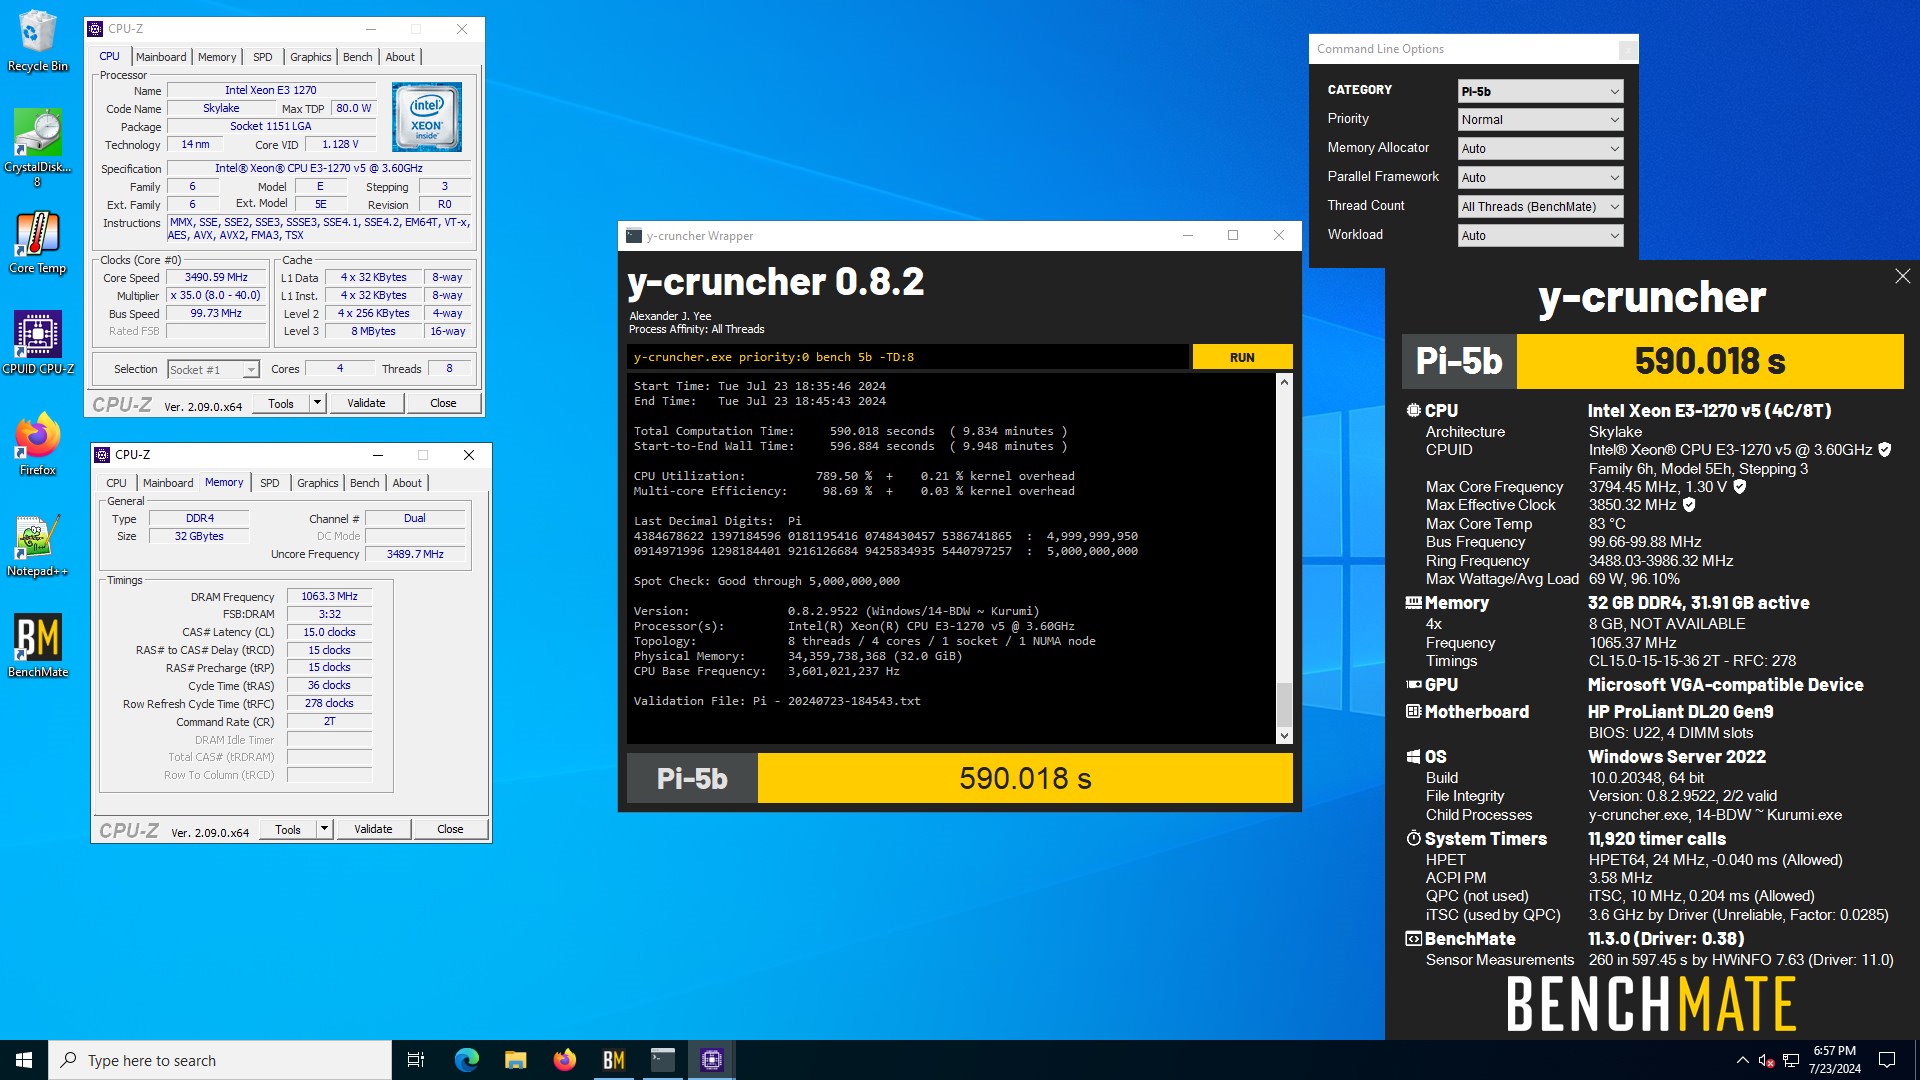The width and height of the screenshot is (1920, 1080).
Task: Click the Pi-5b 590.018 s result bar
Action: tap(960, 778)
